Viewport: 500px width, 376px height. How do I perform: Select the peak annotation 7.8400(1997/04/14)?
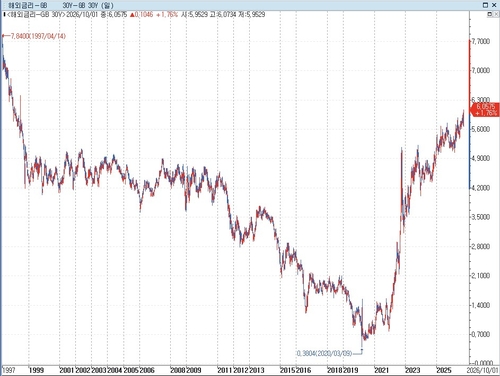(38, 36)
